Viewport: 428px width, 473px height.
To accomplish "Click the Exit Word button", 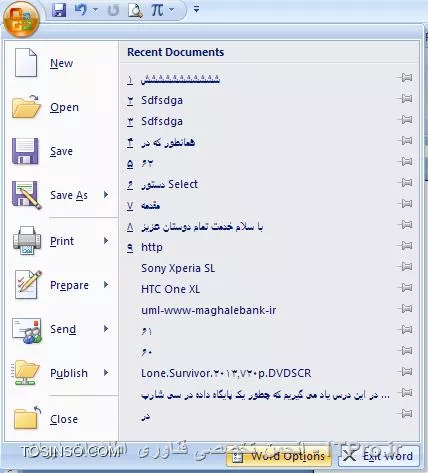I will point(379,456).
